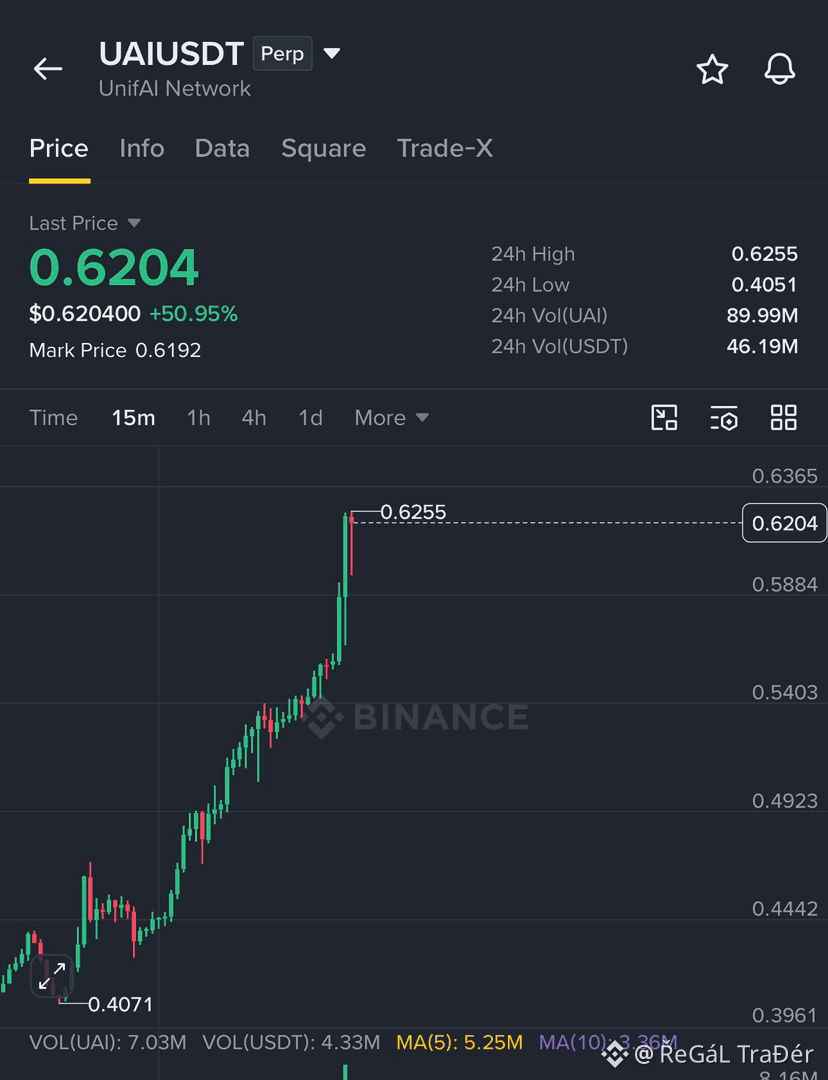Switch chart to 4h interval

(253, 418)
